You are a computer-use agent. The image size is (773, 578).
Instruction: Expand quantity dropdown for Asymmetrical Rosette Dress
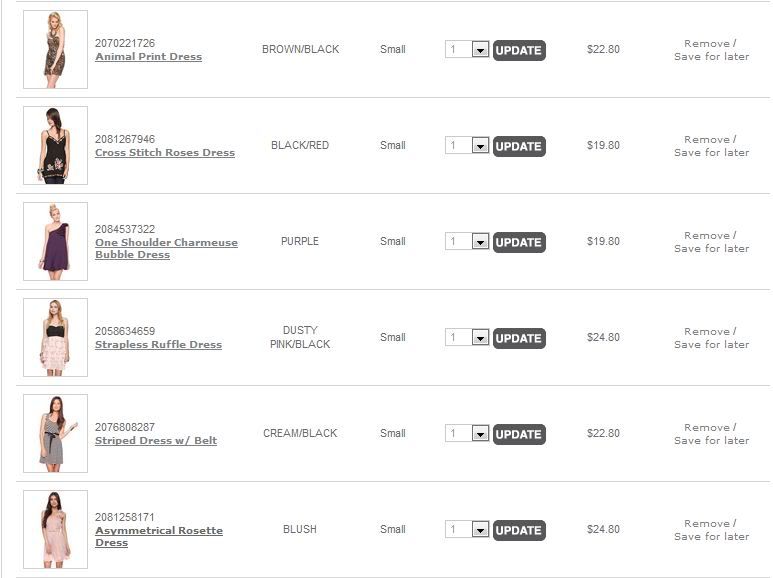pos(480,530)
